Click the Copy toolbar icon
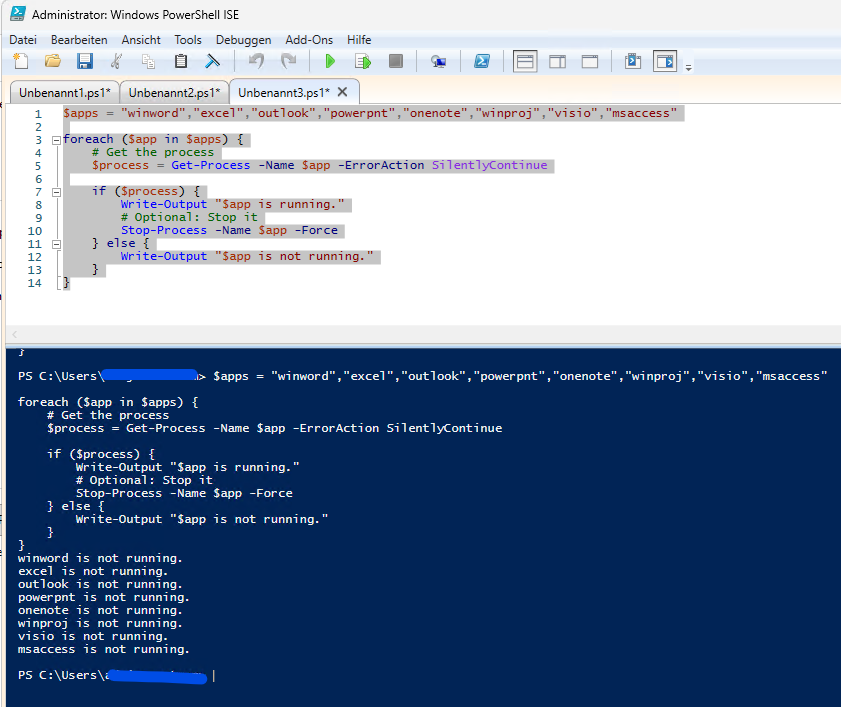841x707 pixels. tap(149, 61)
